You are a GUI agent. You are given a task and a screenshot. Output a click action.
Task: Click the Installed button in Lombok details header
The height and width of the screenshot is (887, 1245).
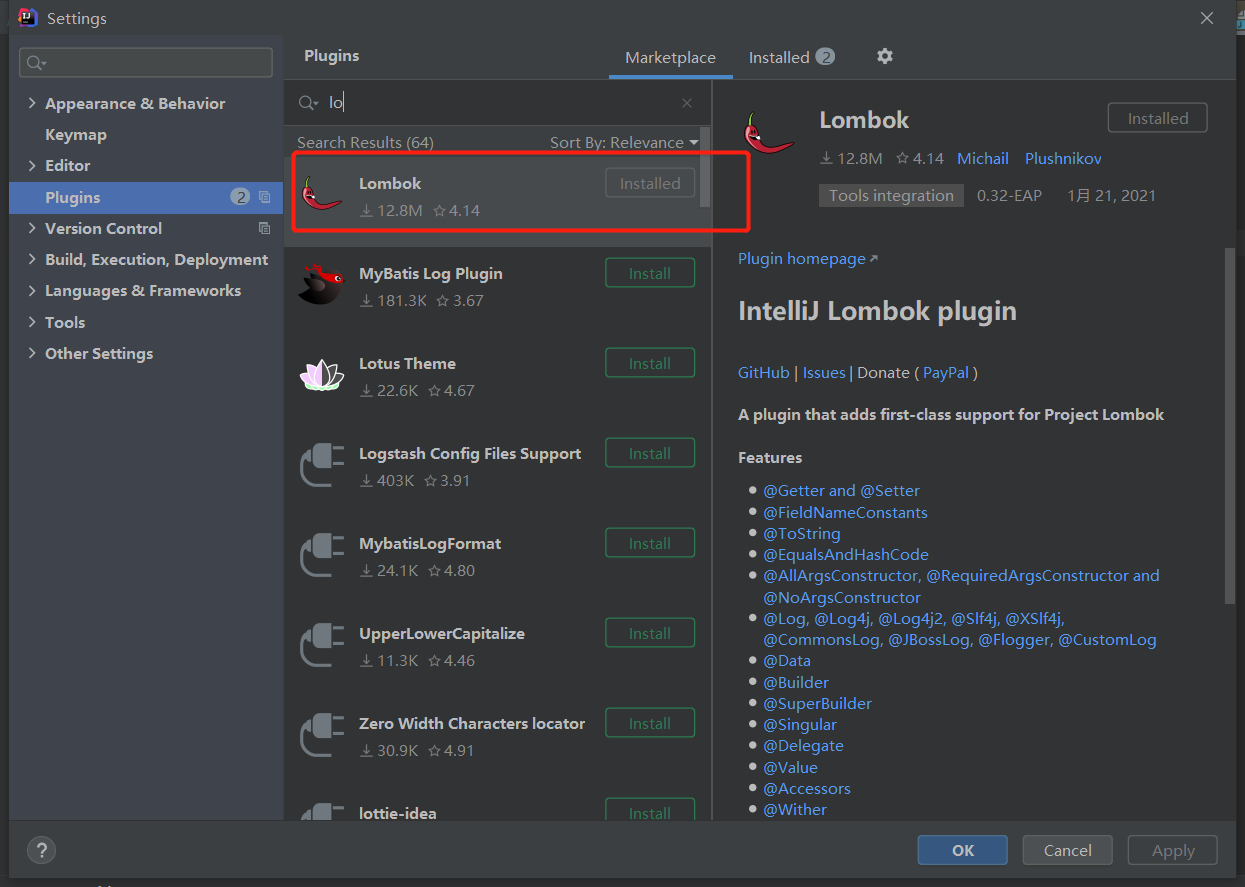(x=1158, y=118)
